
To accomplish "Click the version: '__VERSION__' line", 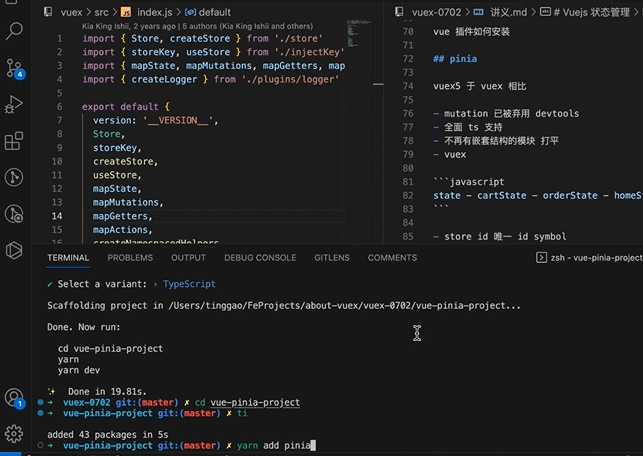I will [x=155, y=120].
